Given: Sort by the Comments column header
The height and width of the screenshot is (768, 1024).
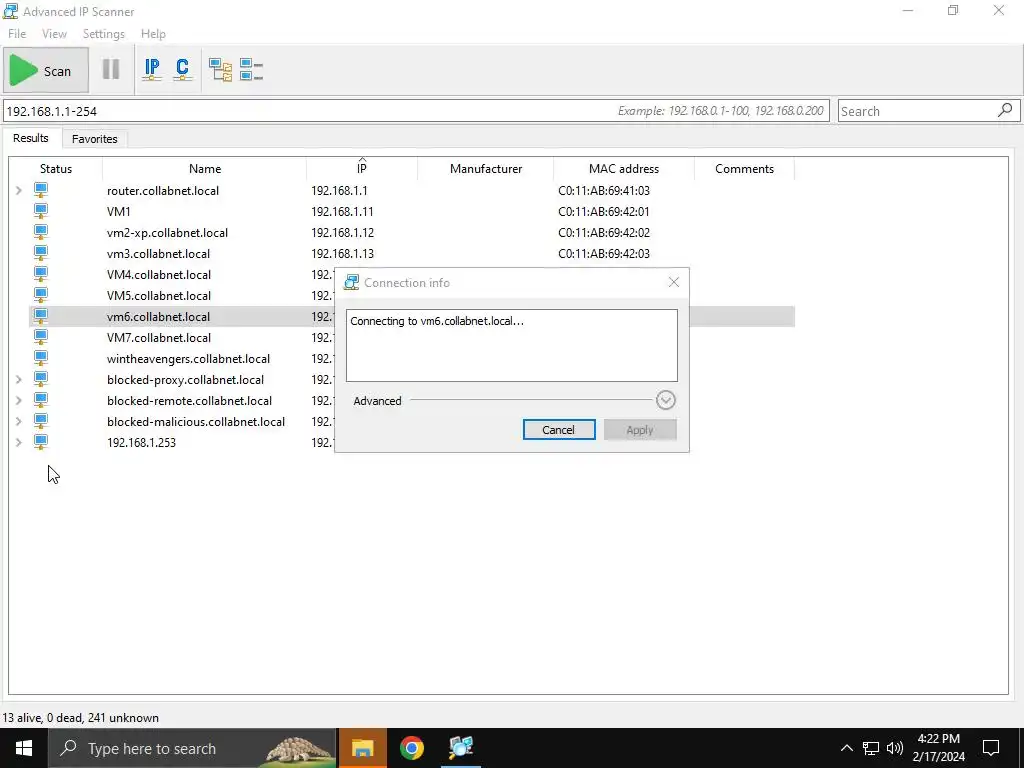Looking at the screenshot, I should tap(744, 168).
